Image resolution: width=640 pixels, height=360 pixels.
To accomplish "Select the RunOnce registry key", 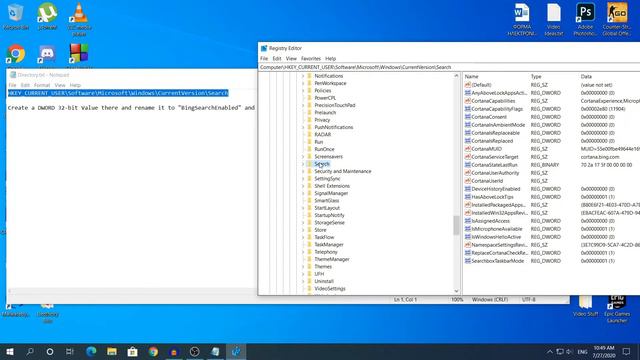I will 324,149.
